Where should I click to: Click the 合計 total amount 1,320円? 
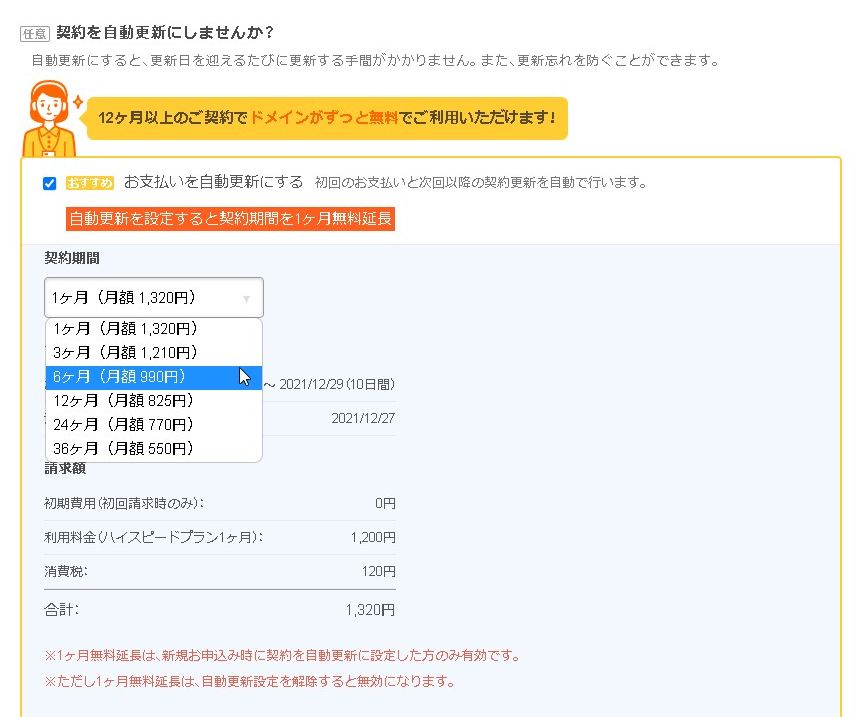pos(370,609)
